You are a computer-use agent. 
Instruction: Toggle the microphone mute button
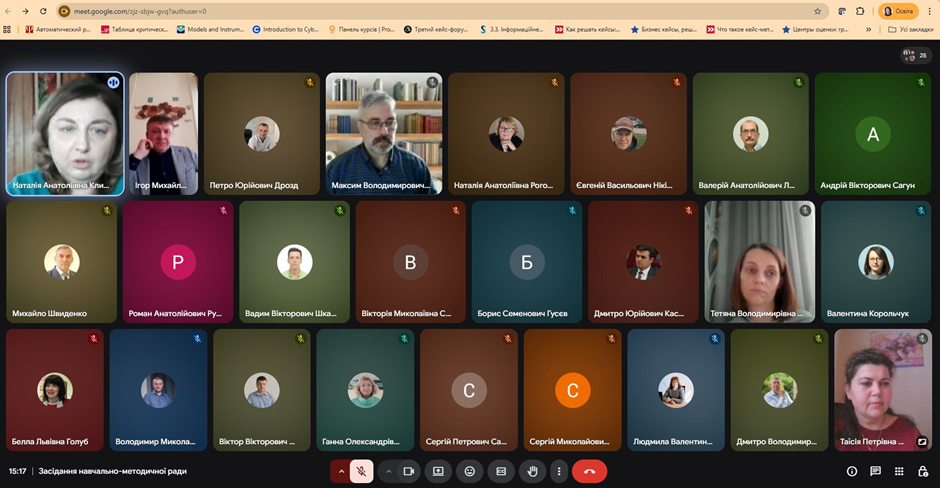click(x=361, y=472)
